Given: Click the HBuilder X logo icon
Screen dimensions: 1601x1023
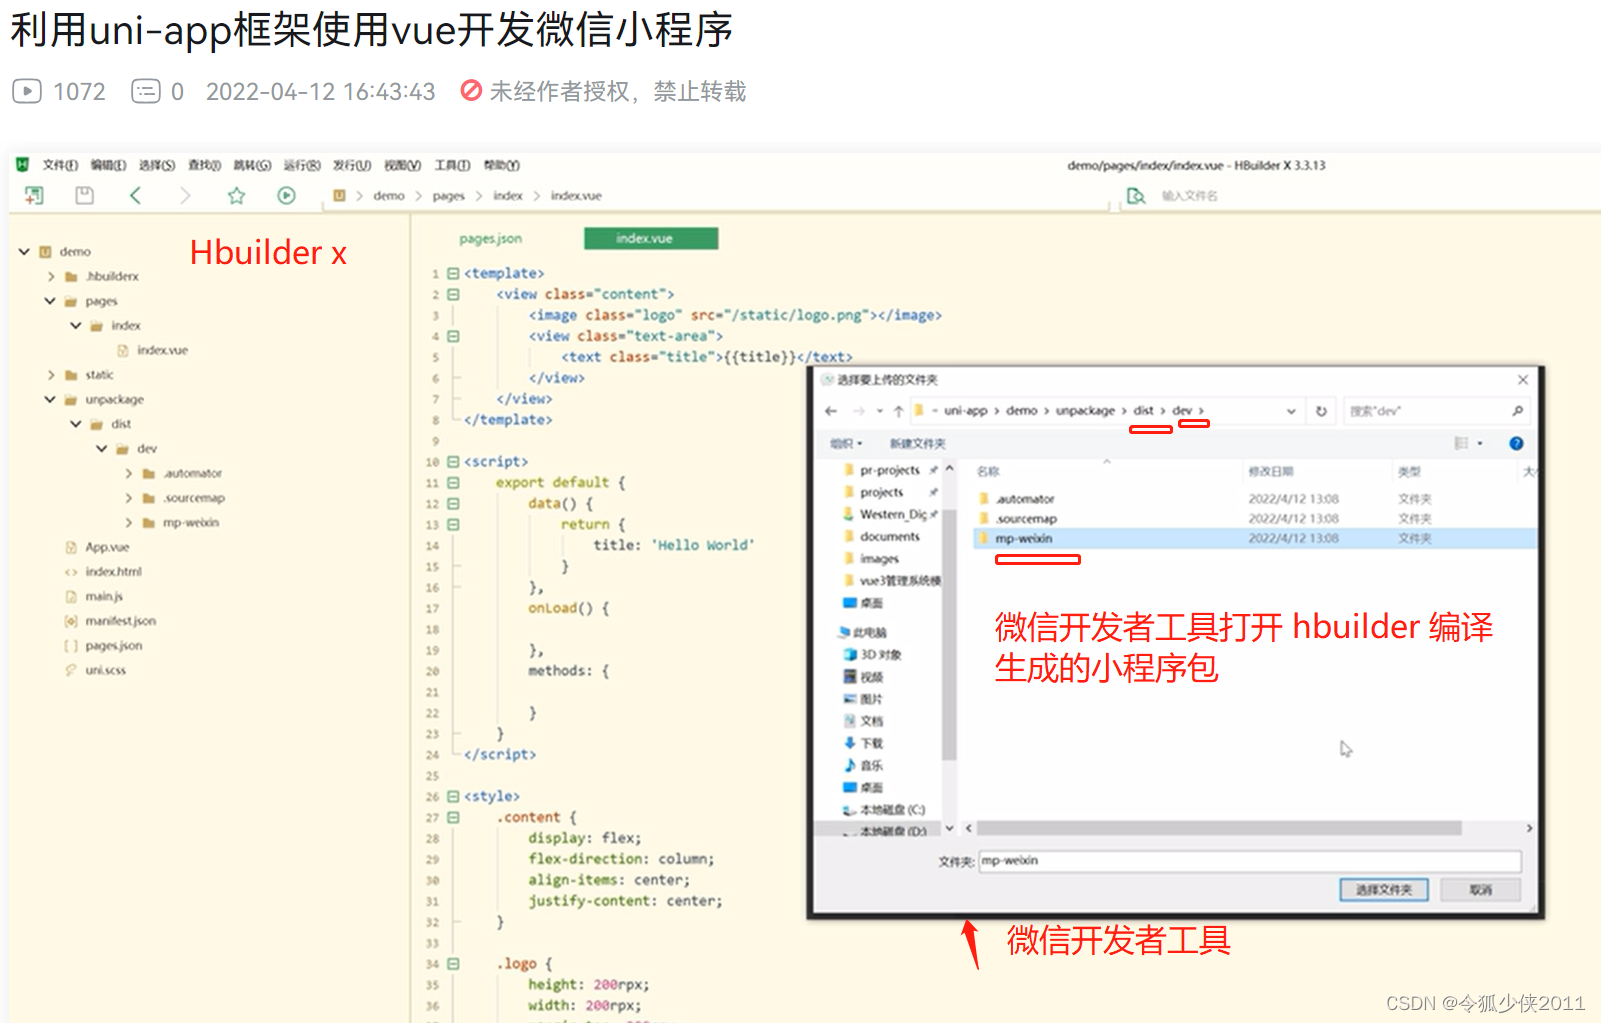Looking at the screenshot, I should tap(22, 165).
